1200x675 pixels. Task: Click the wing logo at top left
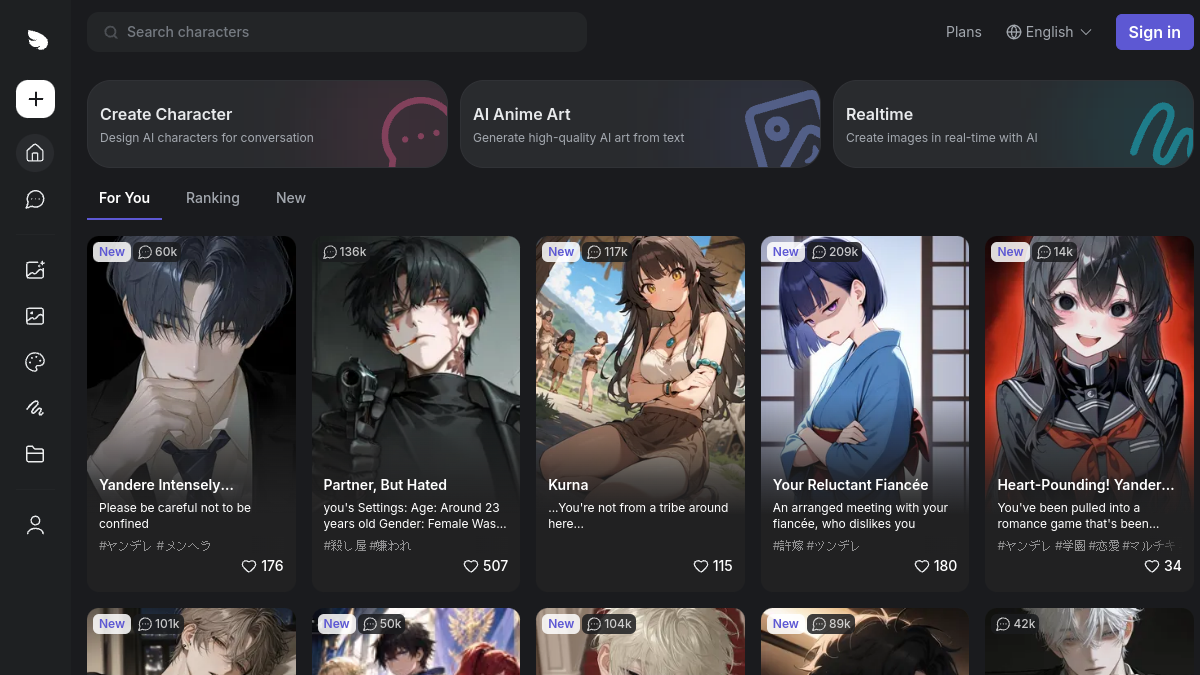[x=37, y=40]
